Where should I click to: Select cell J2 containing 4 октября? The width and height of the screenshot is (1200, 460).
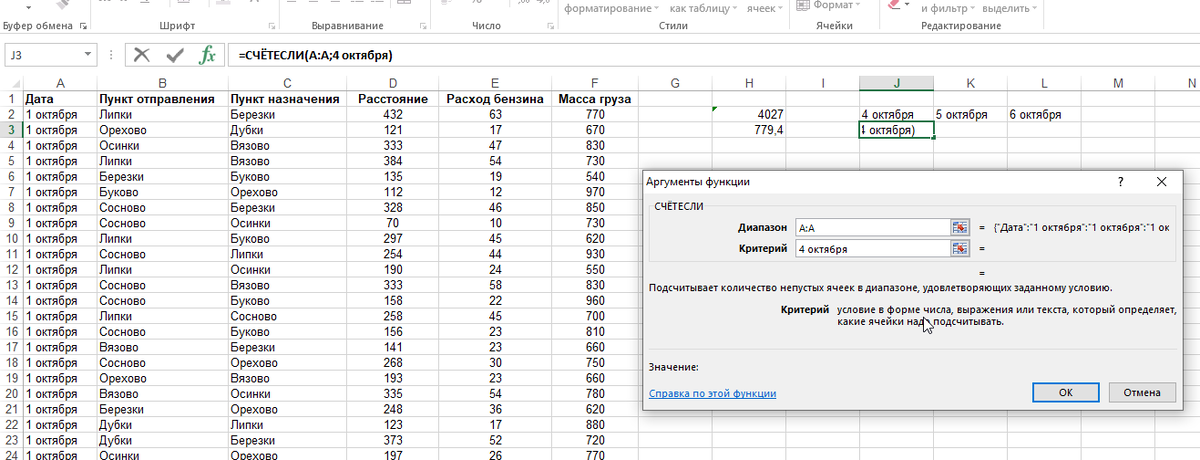[897, 114]
